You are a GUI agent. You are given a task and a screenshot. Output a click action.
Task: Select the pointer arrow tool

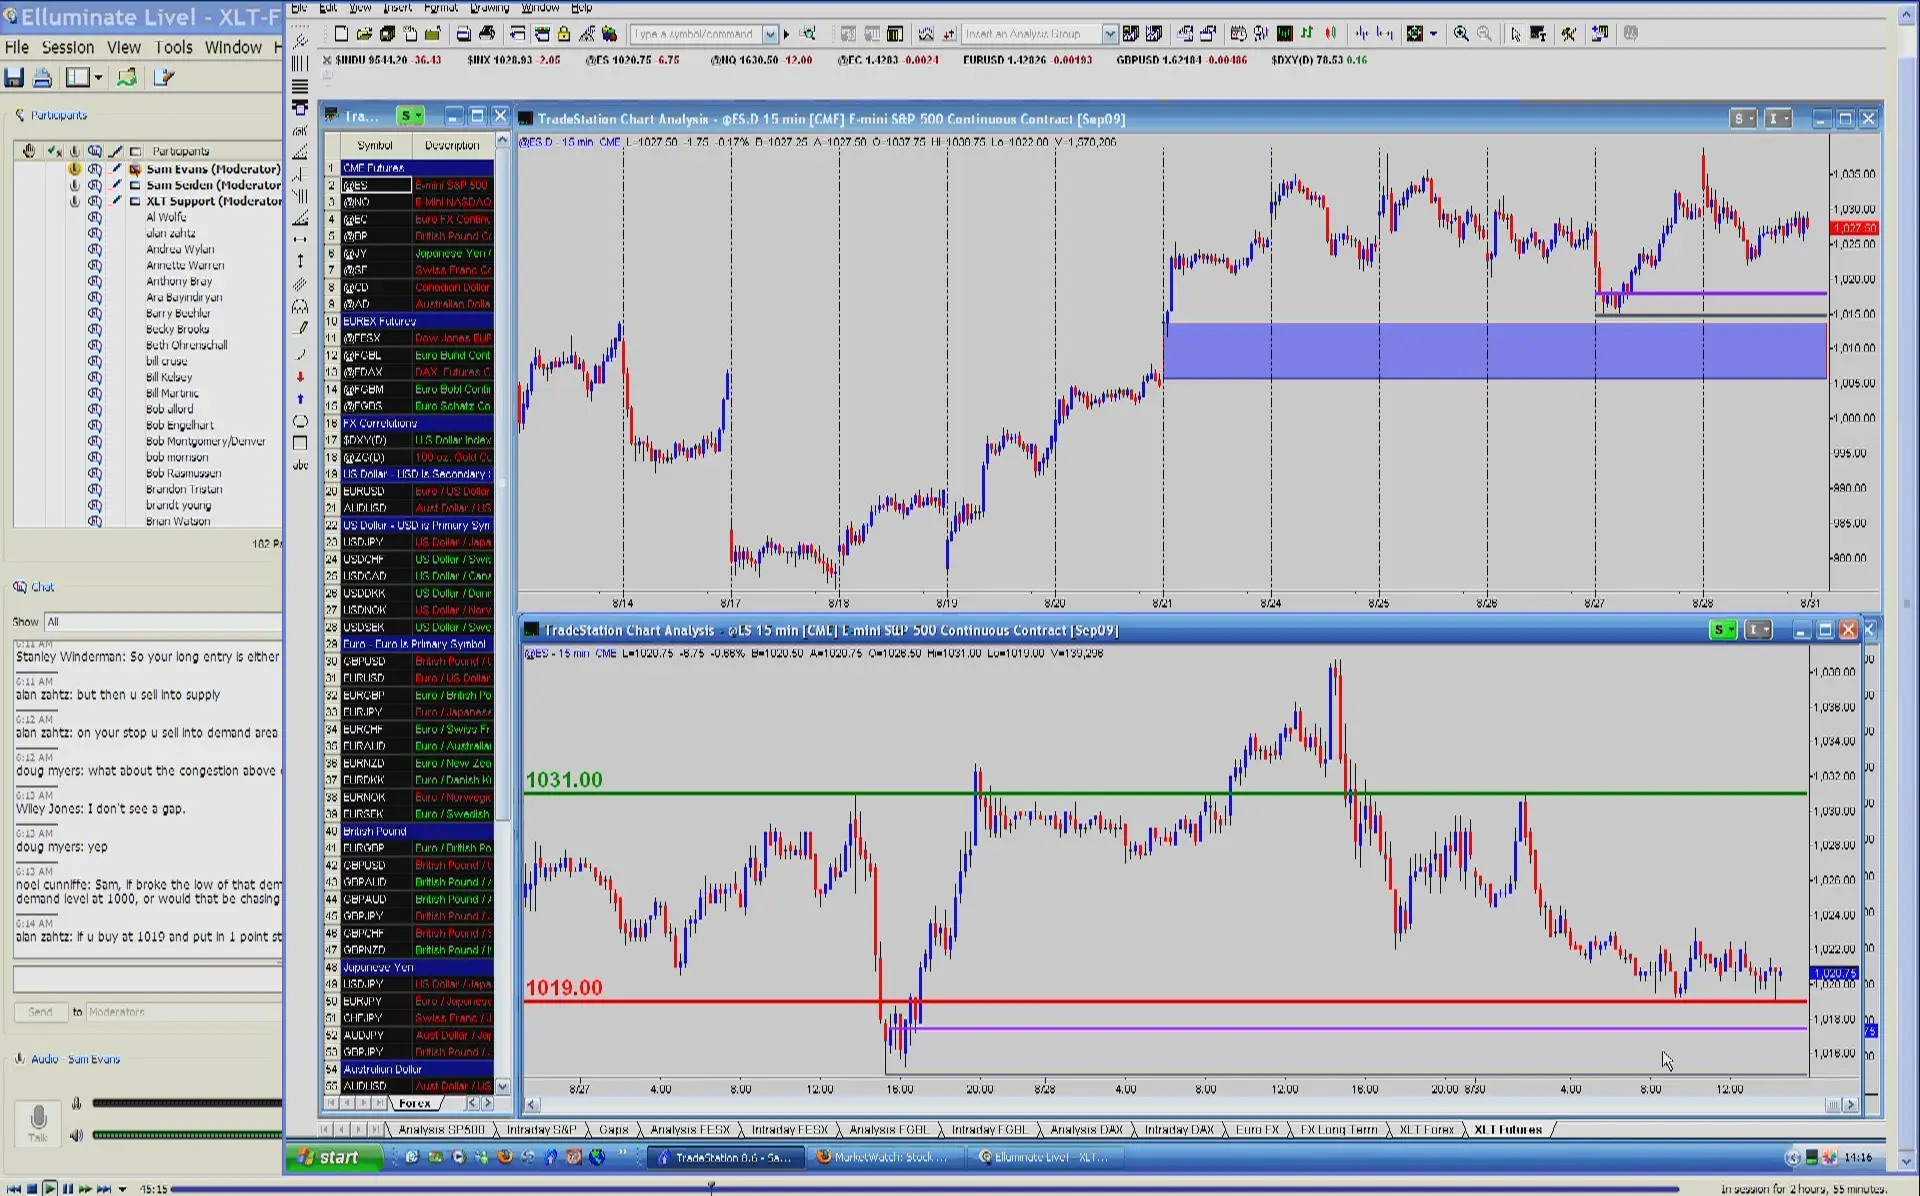click(x=1516, y=34)
